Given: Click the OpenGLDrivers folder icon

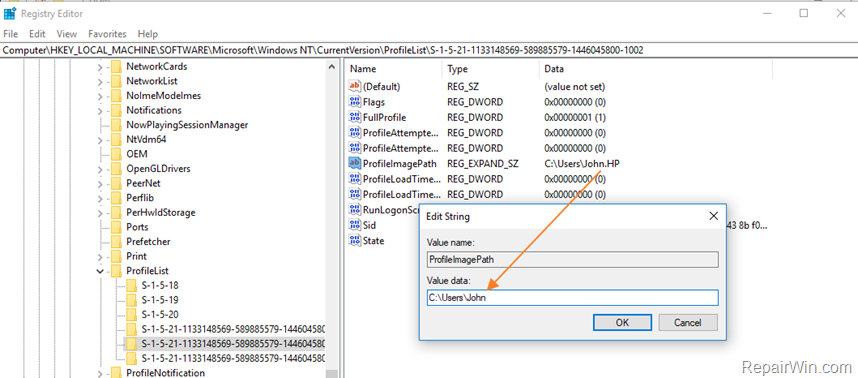Looking at the screenshot, I should (116, 168).
